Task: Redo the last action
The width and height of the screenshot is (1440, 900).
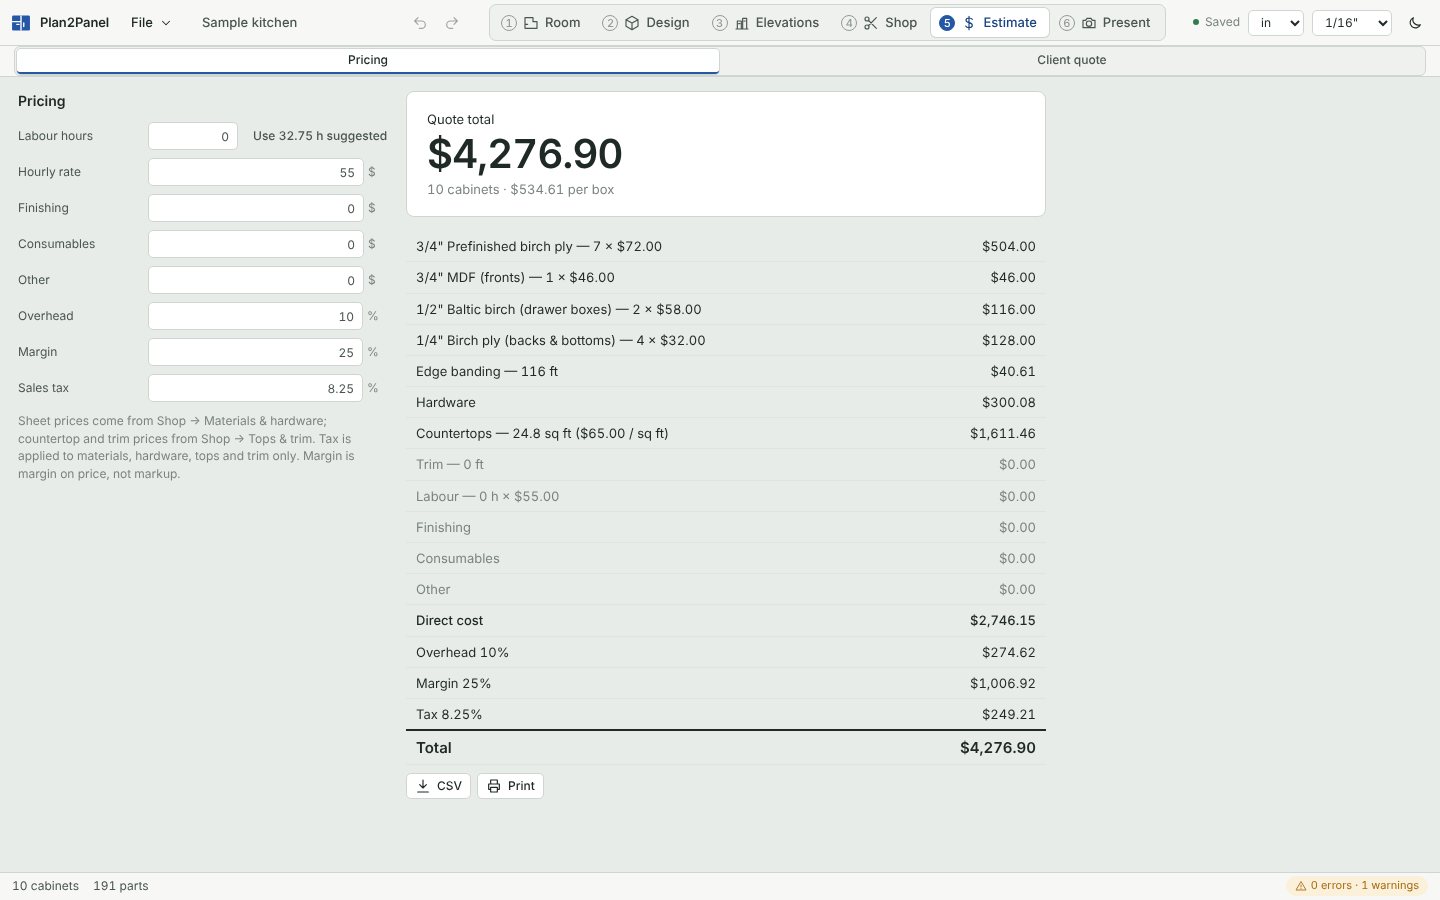Action: pos(452,22)
